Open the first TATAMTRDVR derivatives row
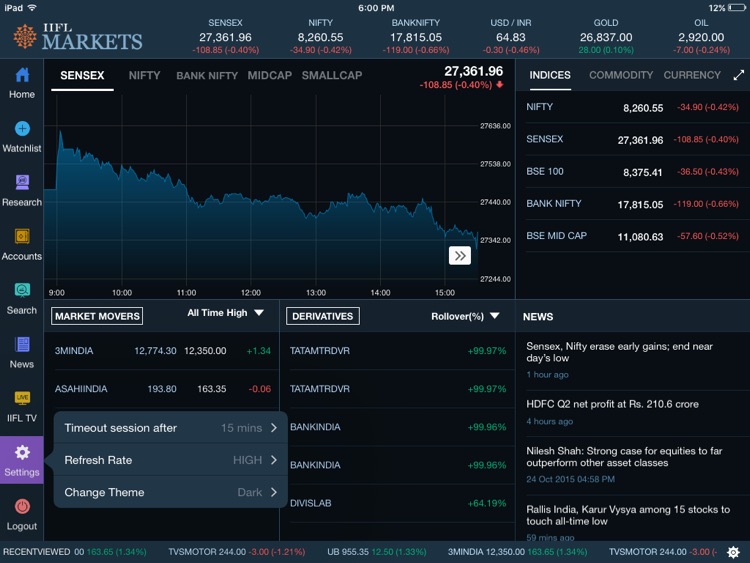750x563 pixels. pyautogui.click(x=398, y=351)
